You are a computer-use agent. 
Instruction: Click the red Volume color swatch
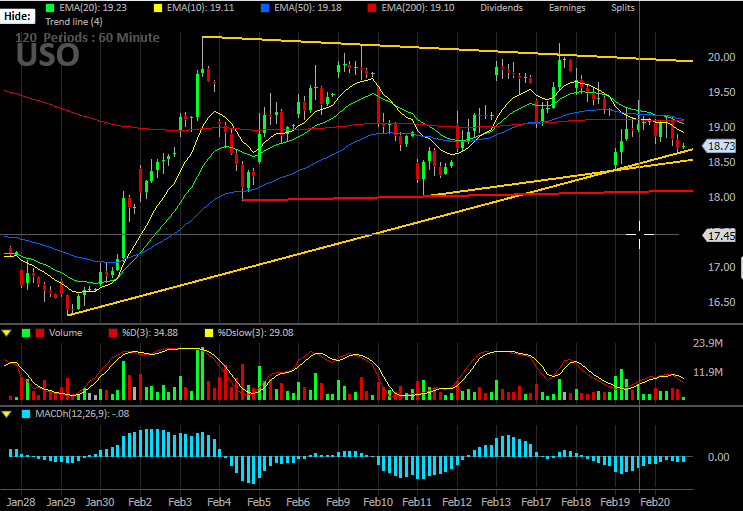(40, 333)
